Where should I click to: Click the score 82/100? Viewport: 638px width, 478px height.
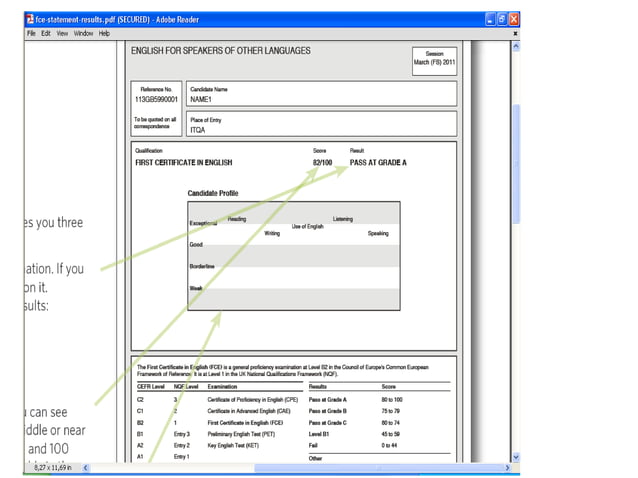click(322, 162)
